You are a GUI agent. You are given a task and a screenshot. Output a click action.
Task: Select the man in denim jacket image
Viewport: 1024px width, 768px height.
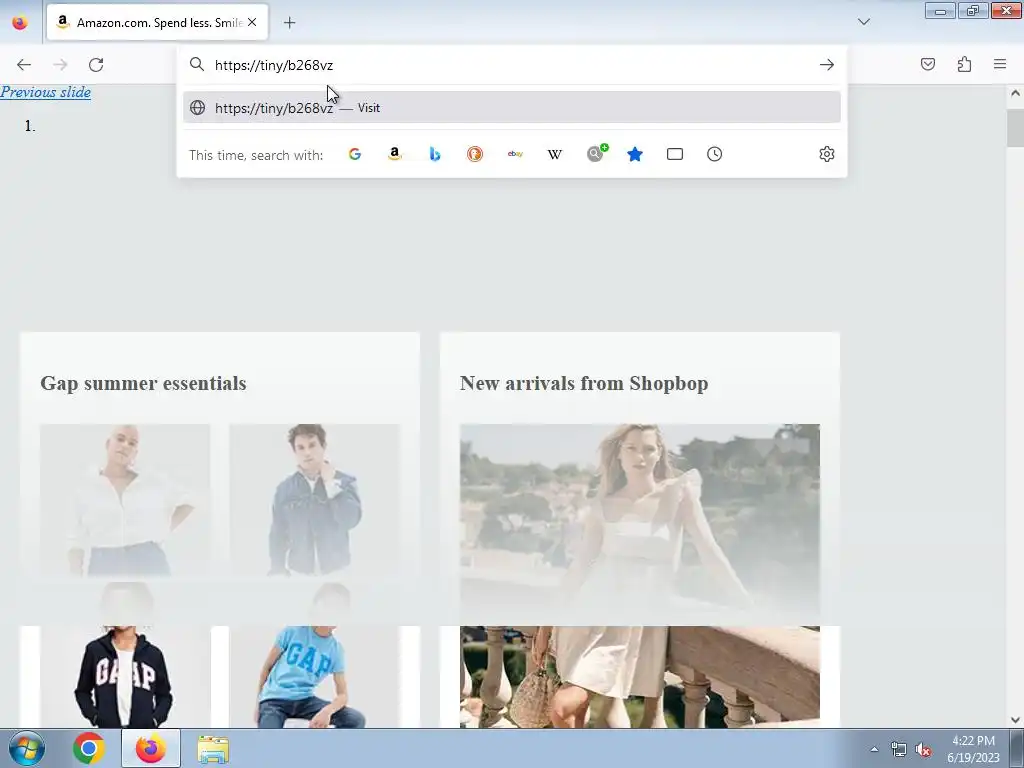[x=314, y=500]
